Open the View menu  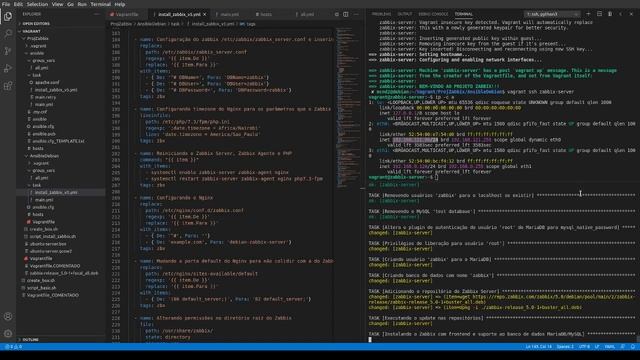(x=58, y=4)
